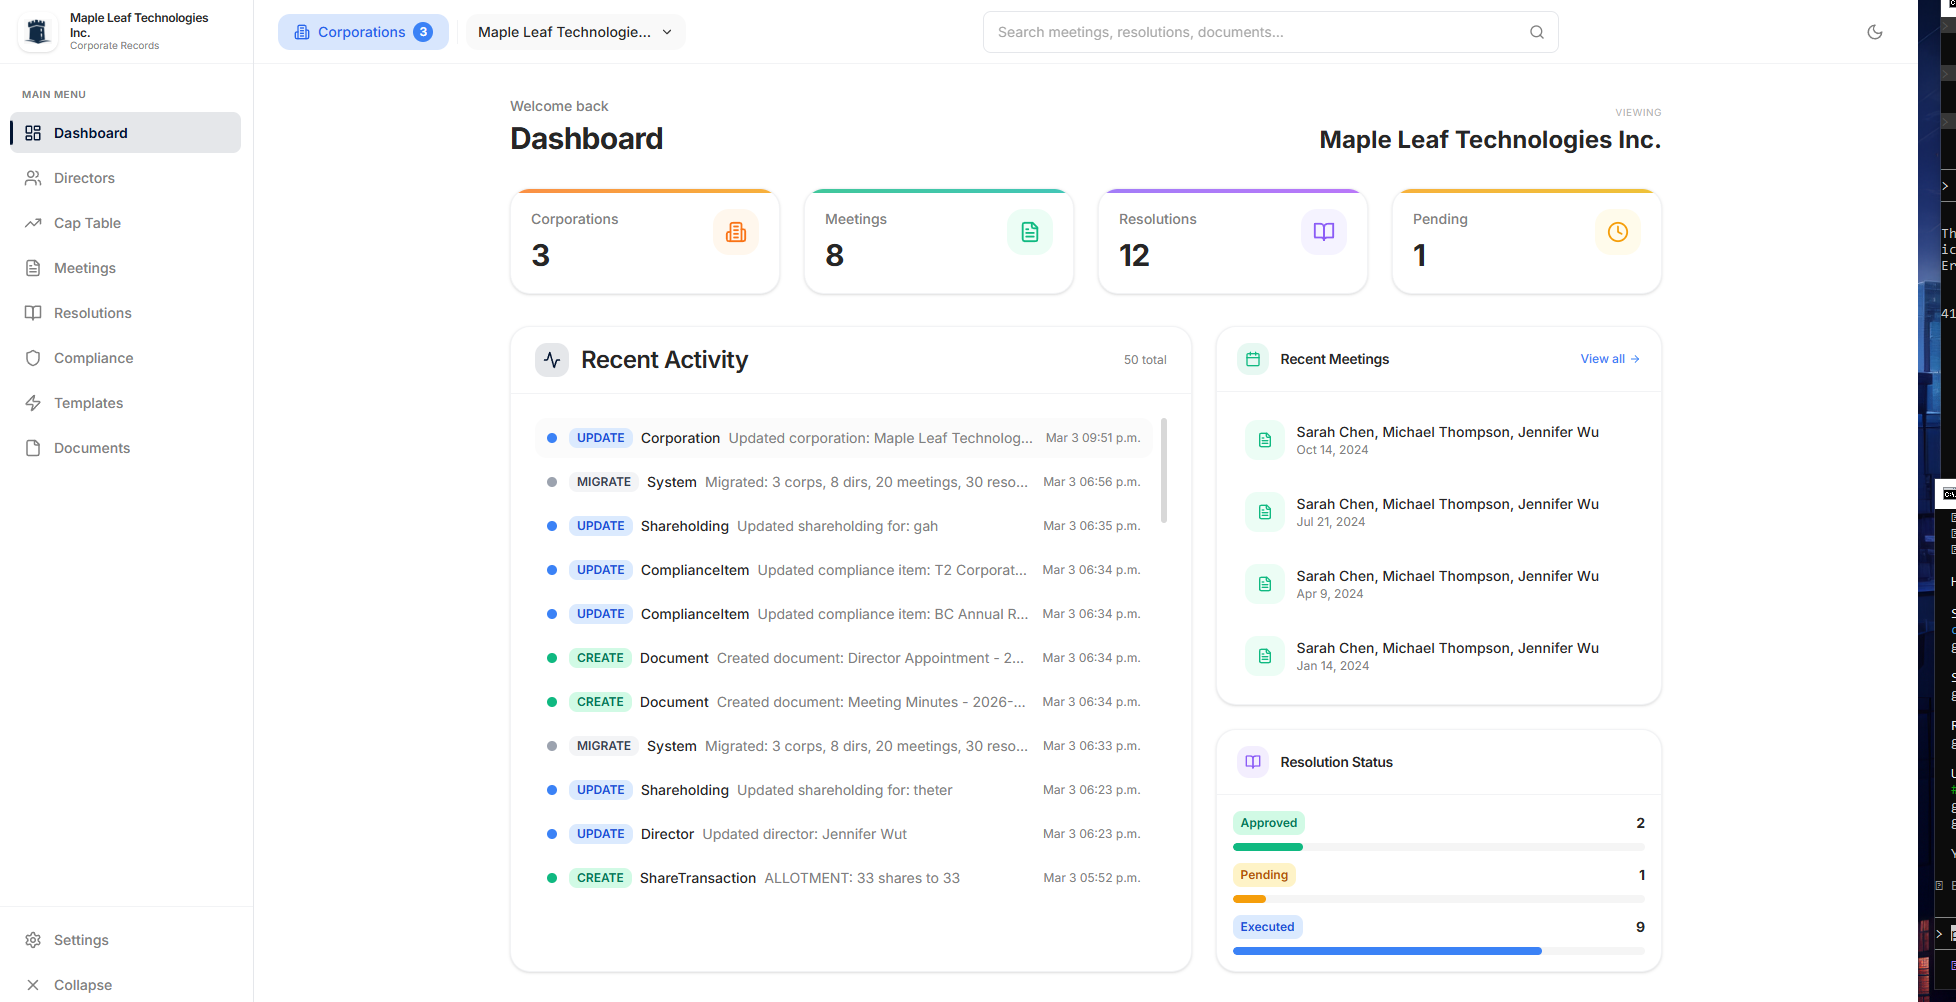Click the yellow clock icon on Pending card
This screenshot has width=1956, height=1002.
point(1618,232)
